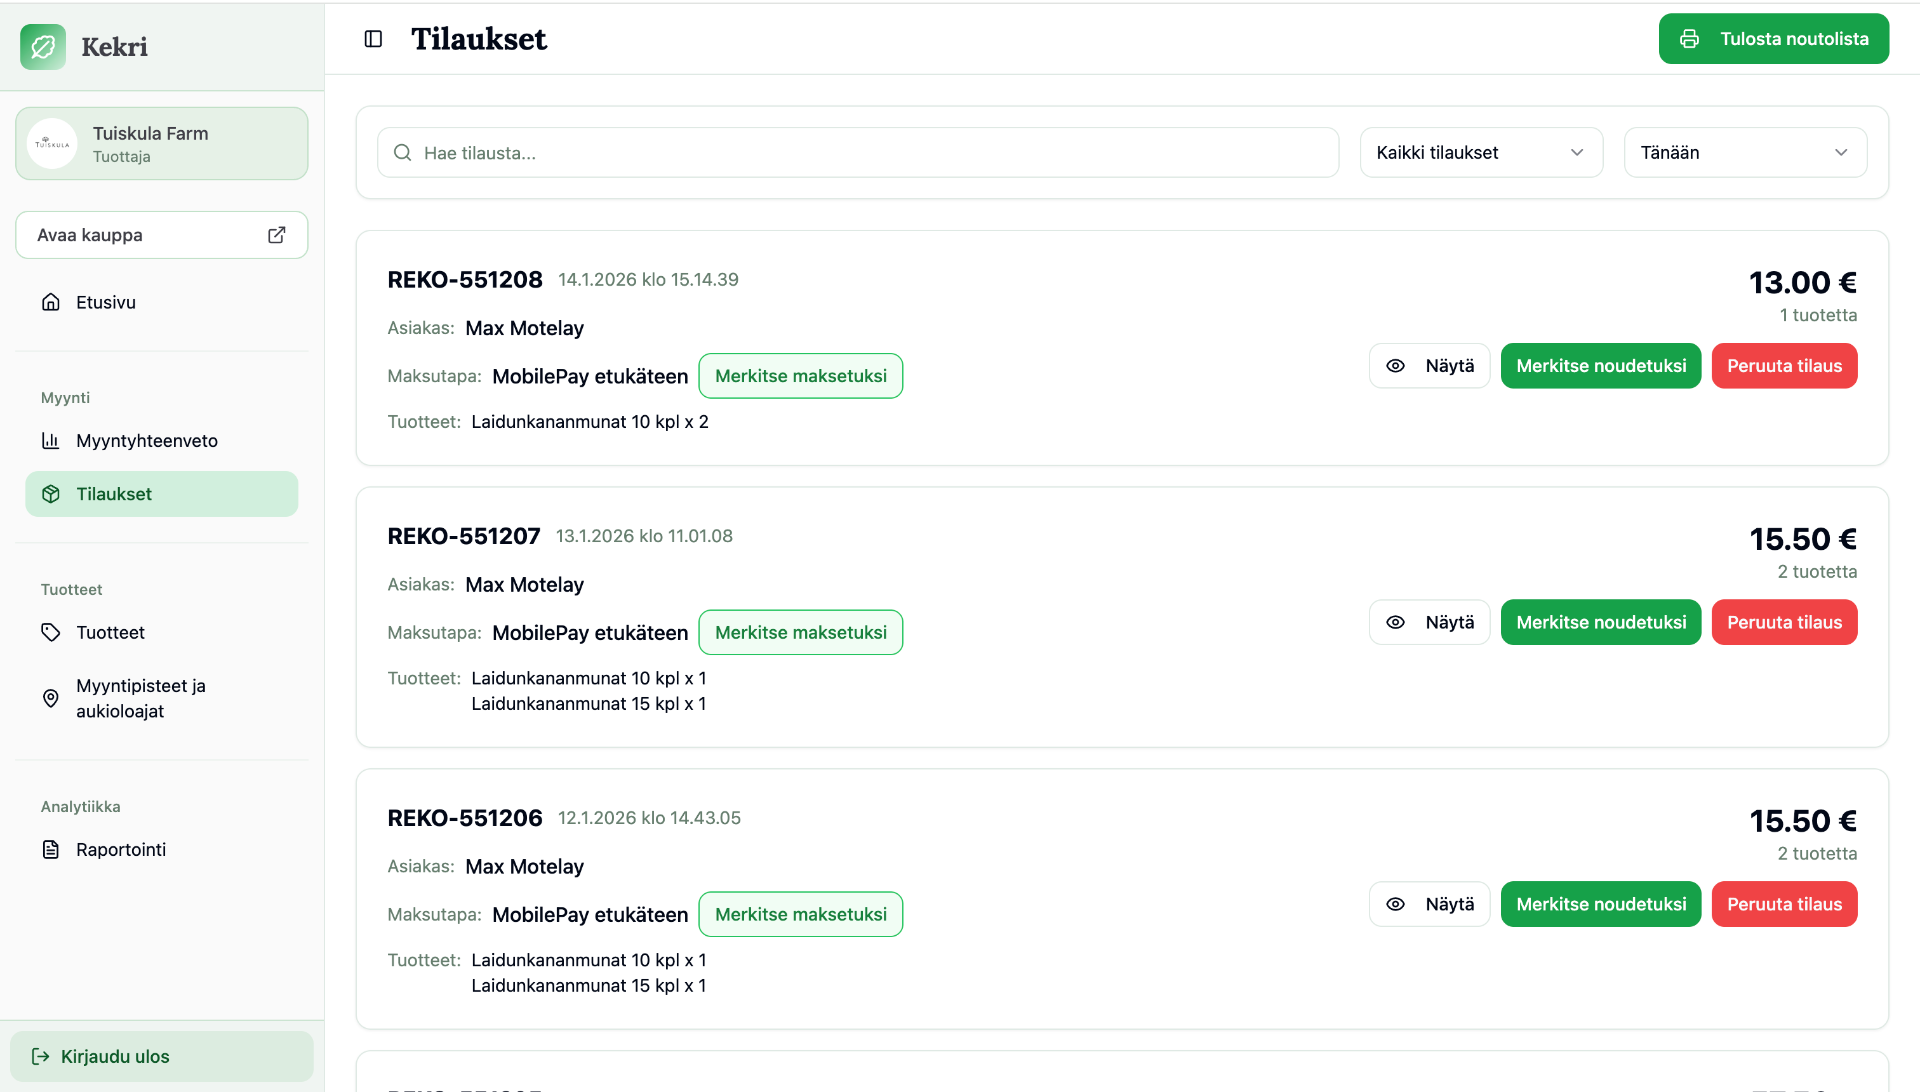Focus the Hae tilausta search field
This screenshot has width=1920, height=1092.
point(858,153)
